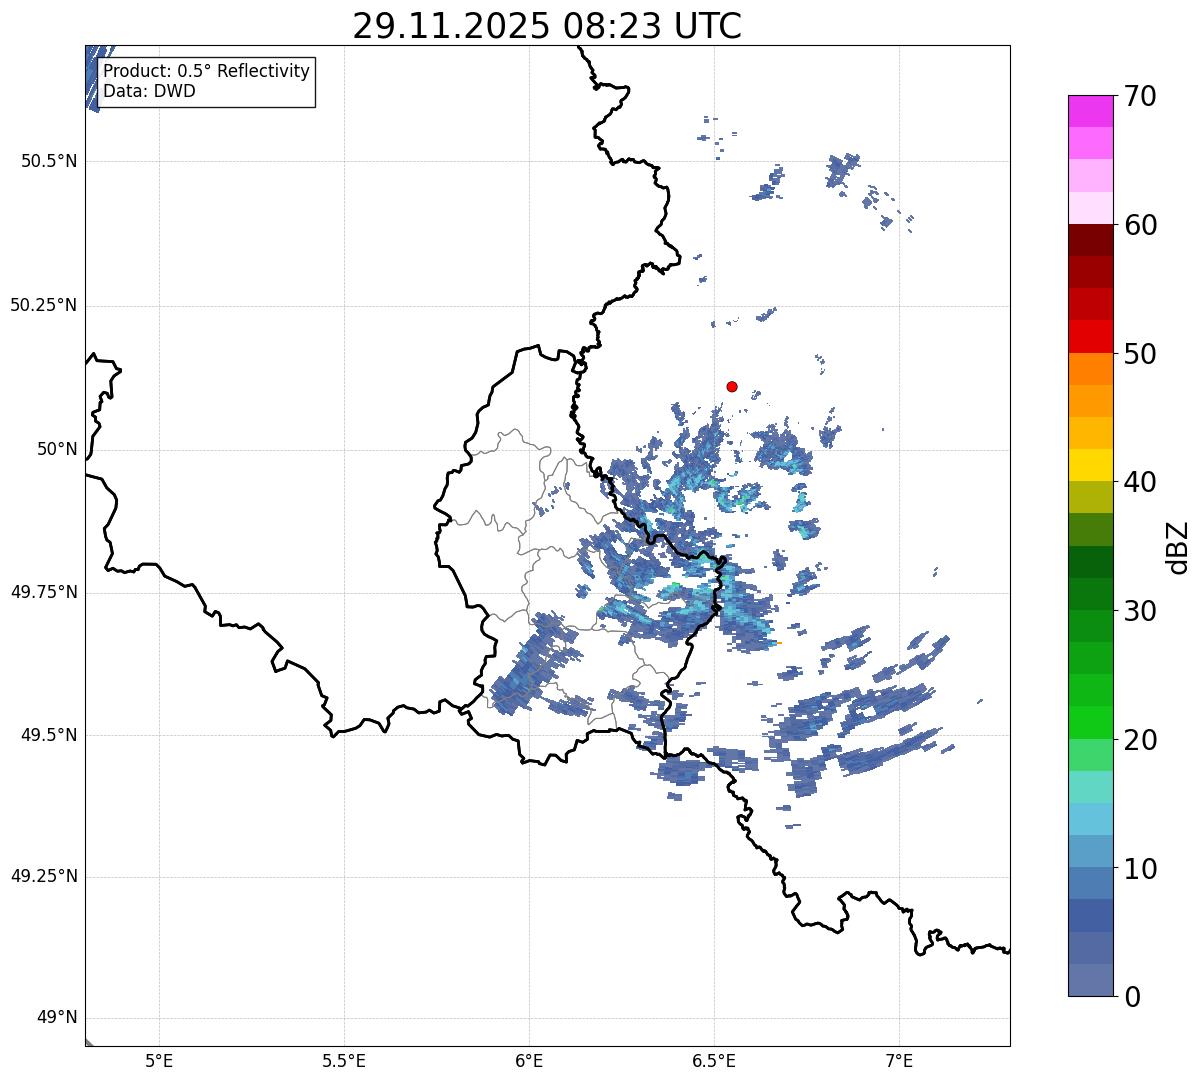Click the colorbar tick label 50
The image size is (1202, 1081).
coord(1141,354)
